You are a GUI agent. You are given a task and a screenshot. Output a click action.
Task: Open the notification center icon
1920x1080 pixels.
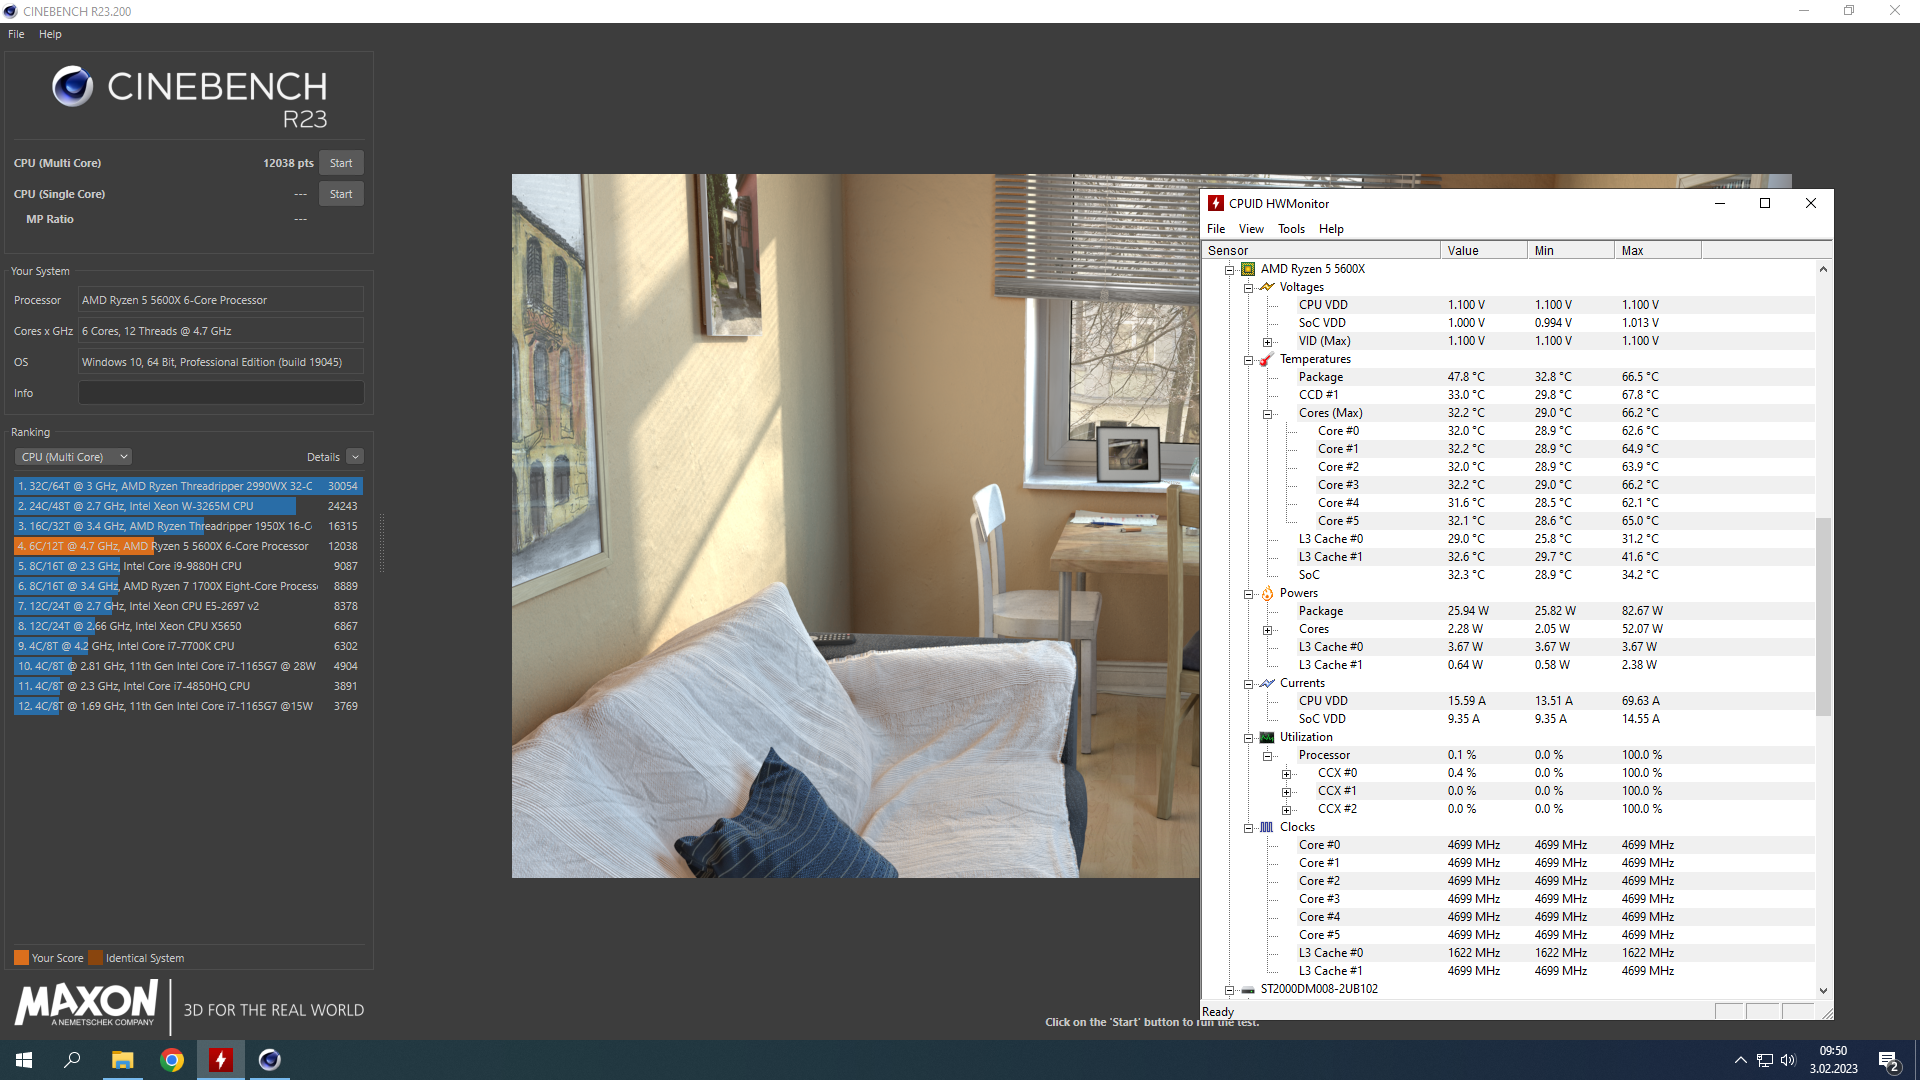[x=1888, y=1060]
